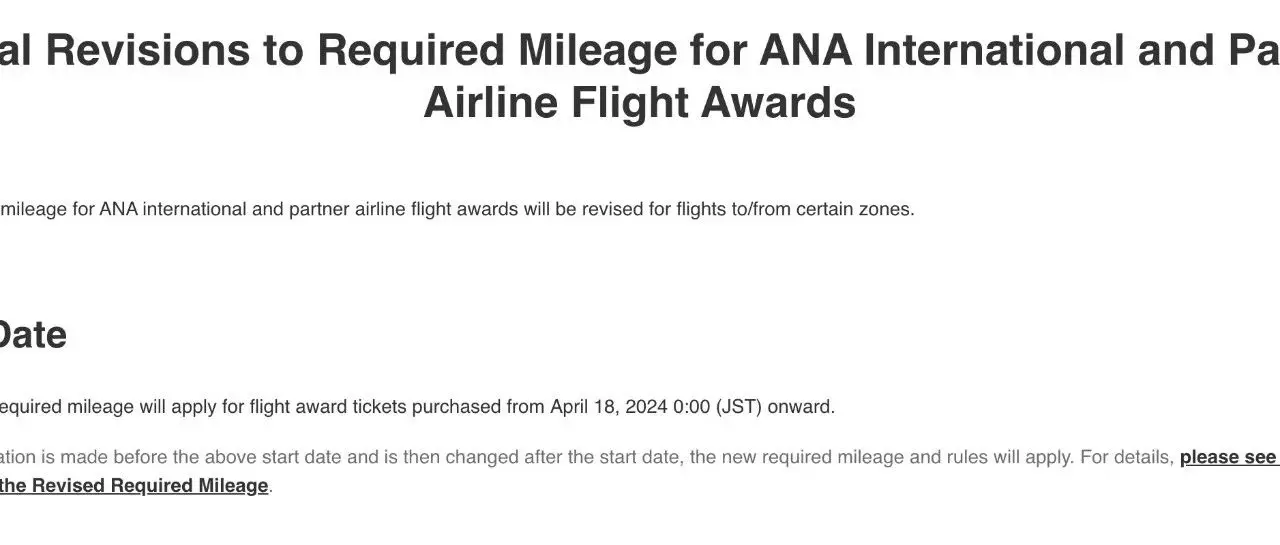Open the "please see" underlined link

tap(1228, 458)
